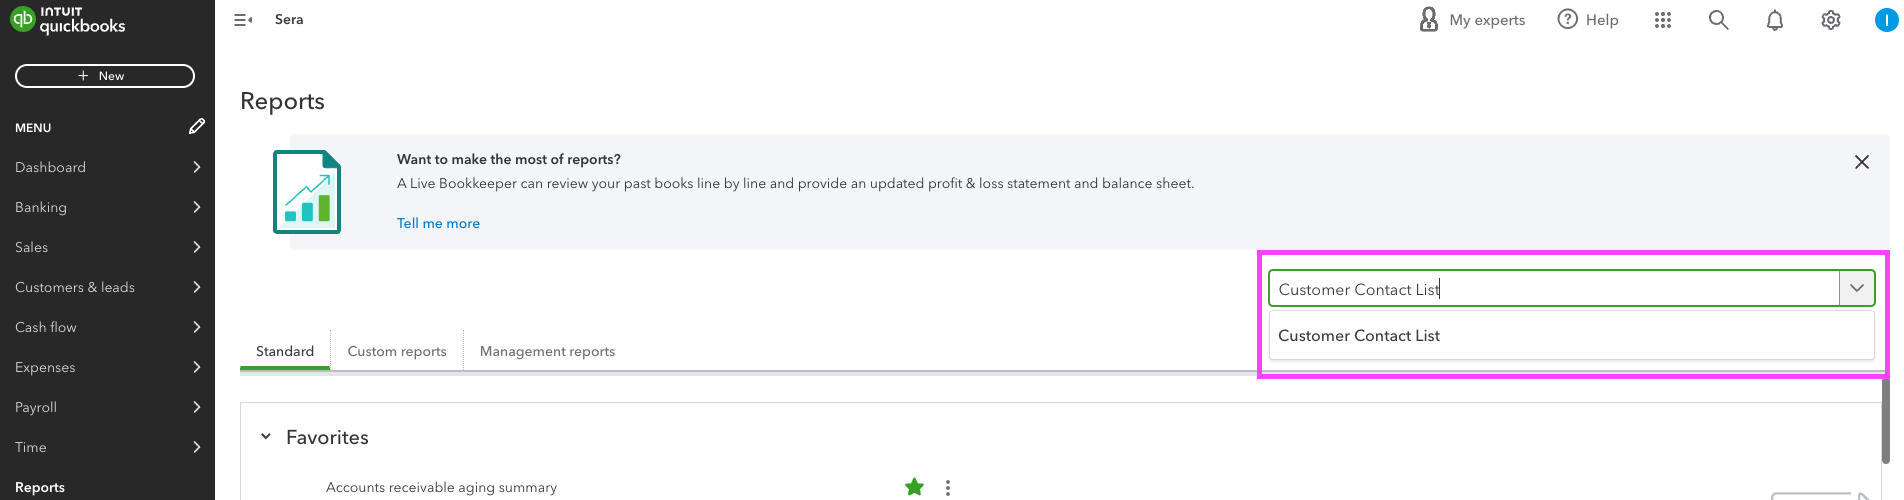Open more options for Accounts receivable aging summary
Screen dimensions: 1904x500
pyautogui.click(x=948, y=488)
